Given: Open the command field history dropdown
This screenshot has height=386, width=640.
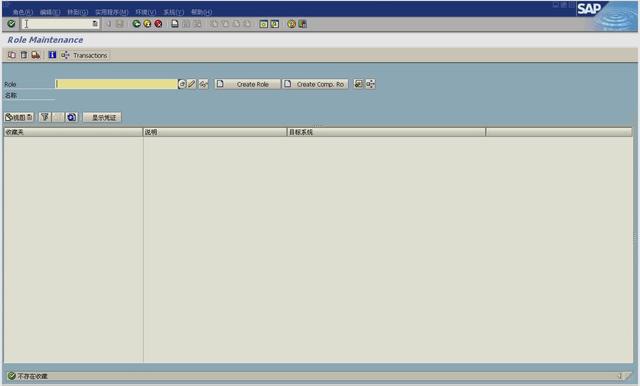Looking at the screenshot, I should (95, 24).
